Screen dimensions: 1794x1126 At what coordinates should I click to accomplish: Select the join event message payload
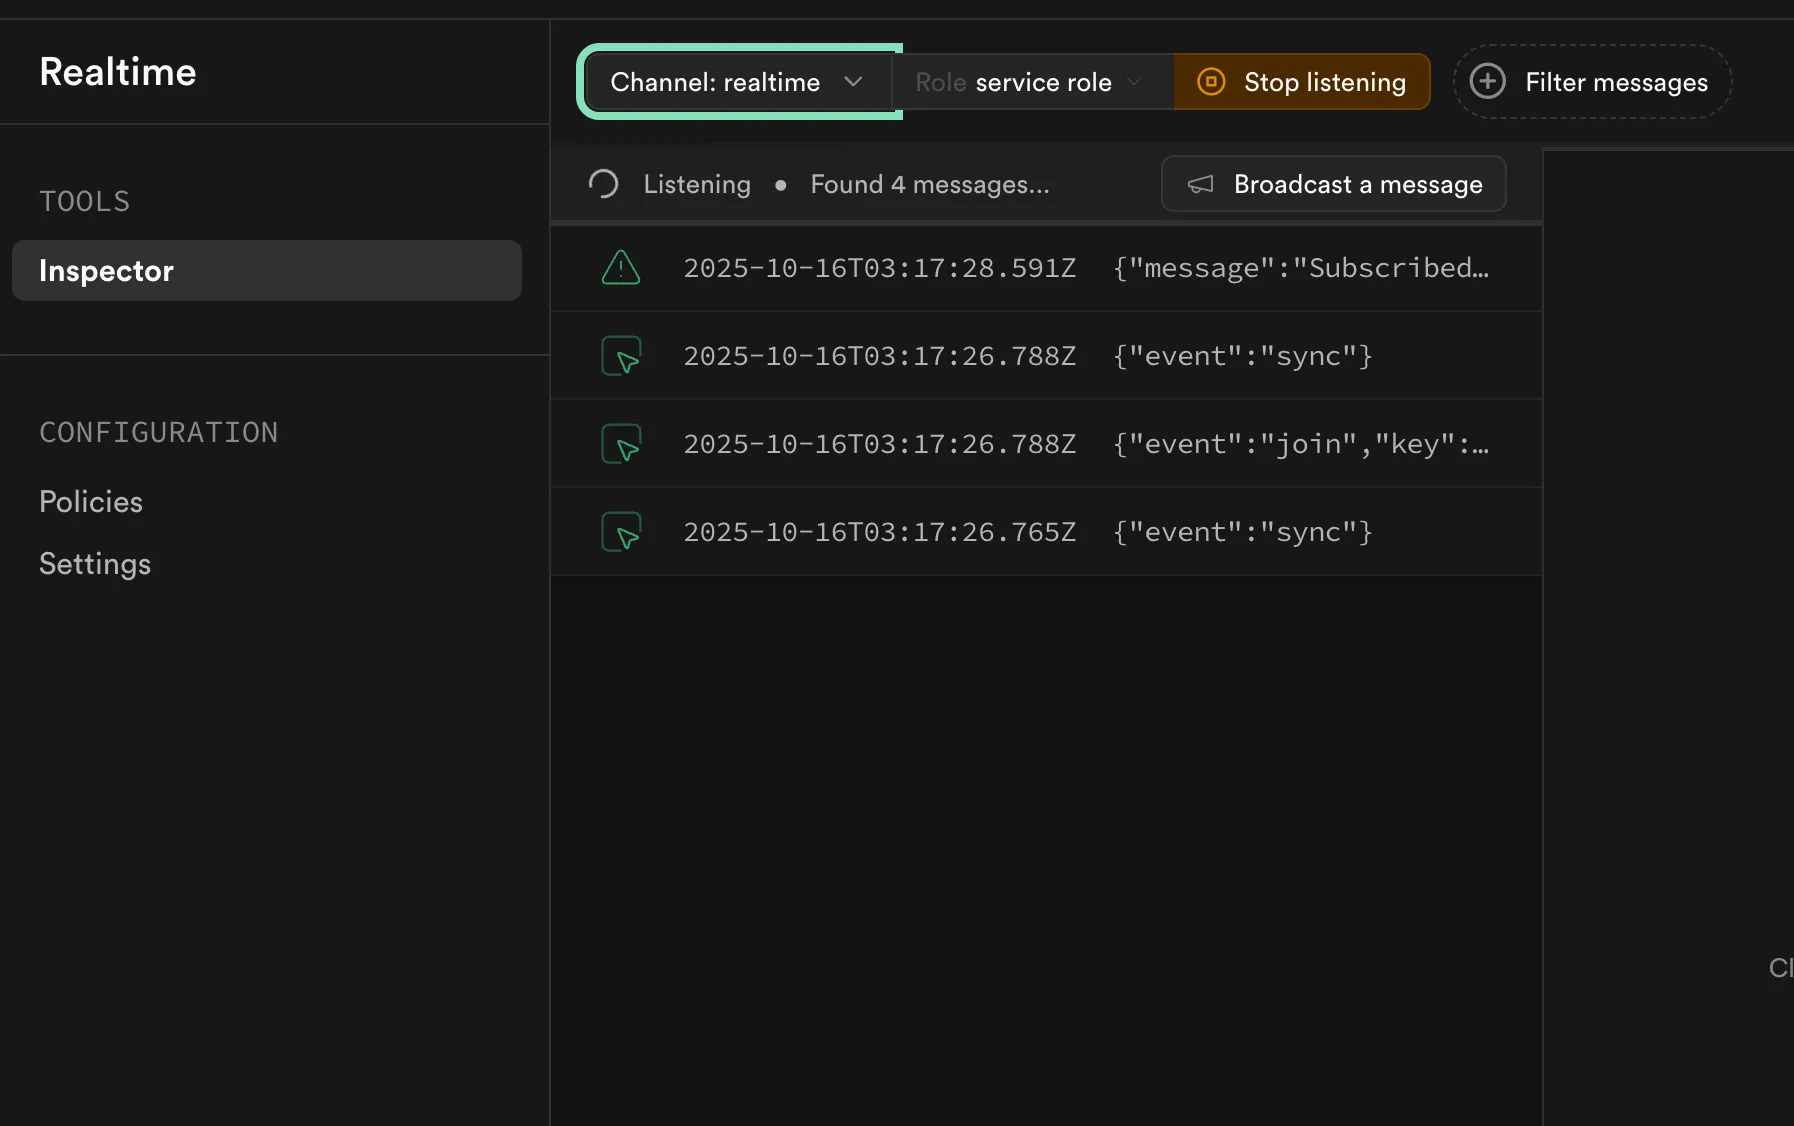click(1300, 444)
